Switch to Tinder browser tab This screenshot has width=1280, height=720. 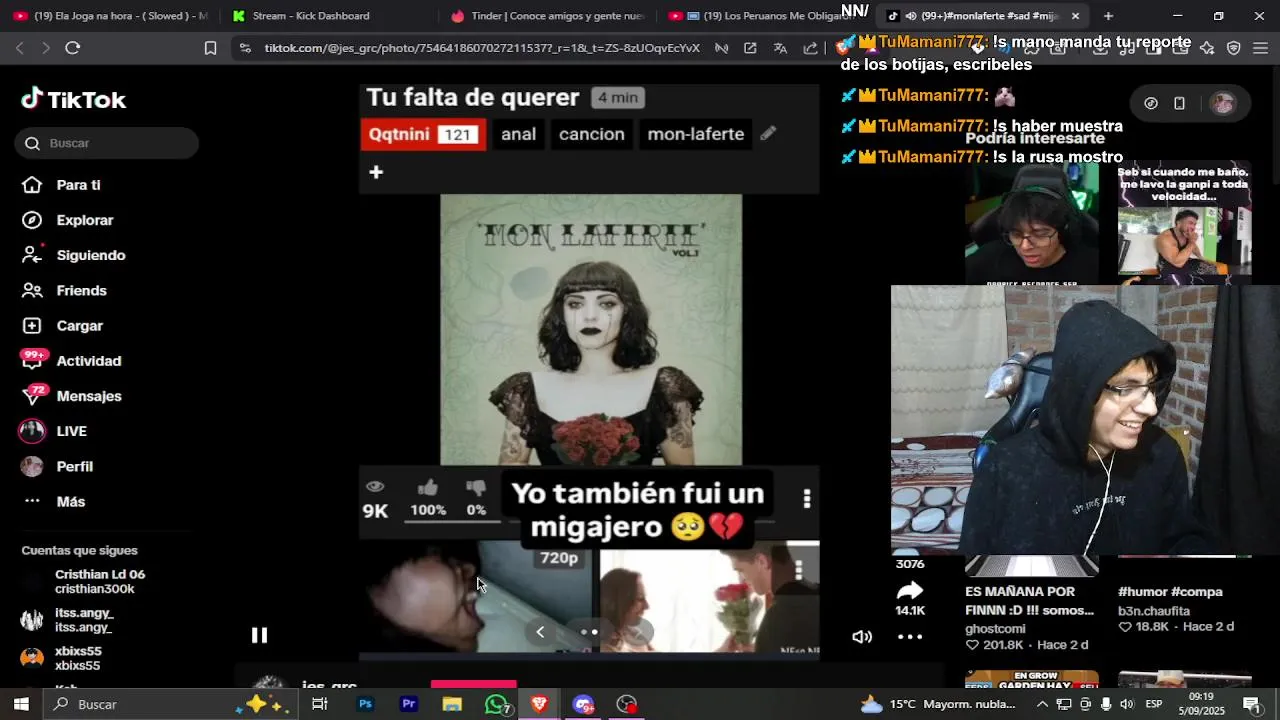pyautogui.click(x=548, y=16)
